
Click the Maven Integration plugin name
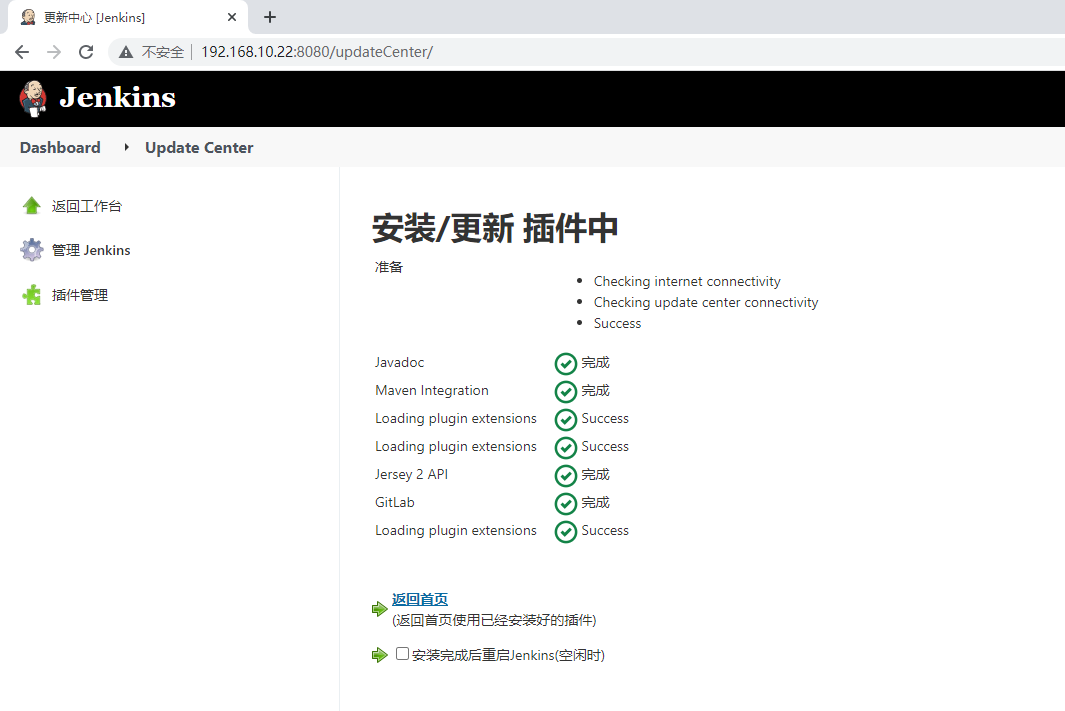[432, 390]
